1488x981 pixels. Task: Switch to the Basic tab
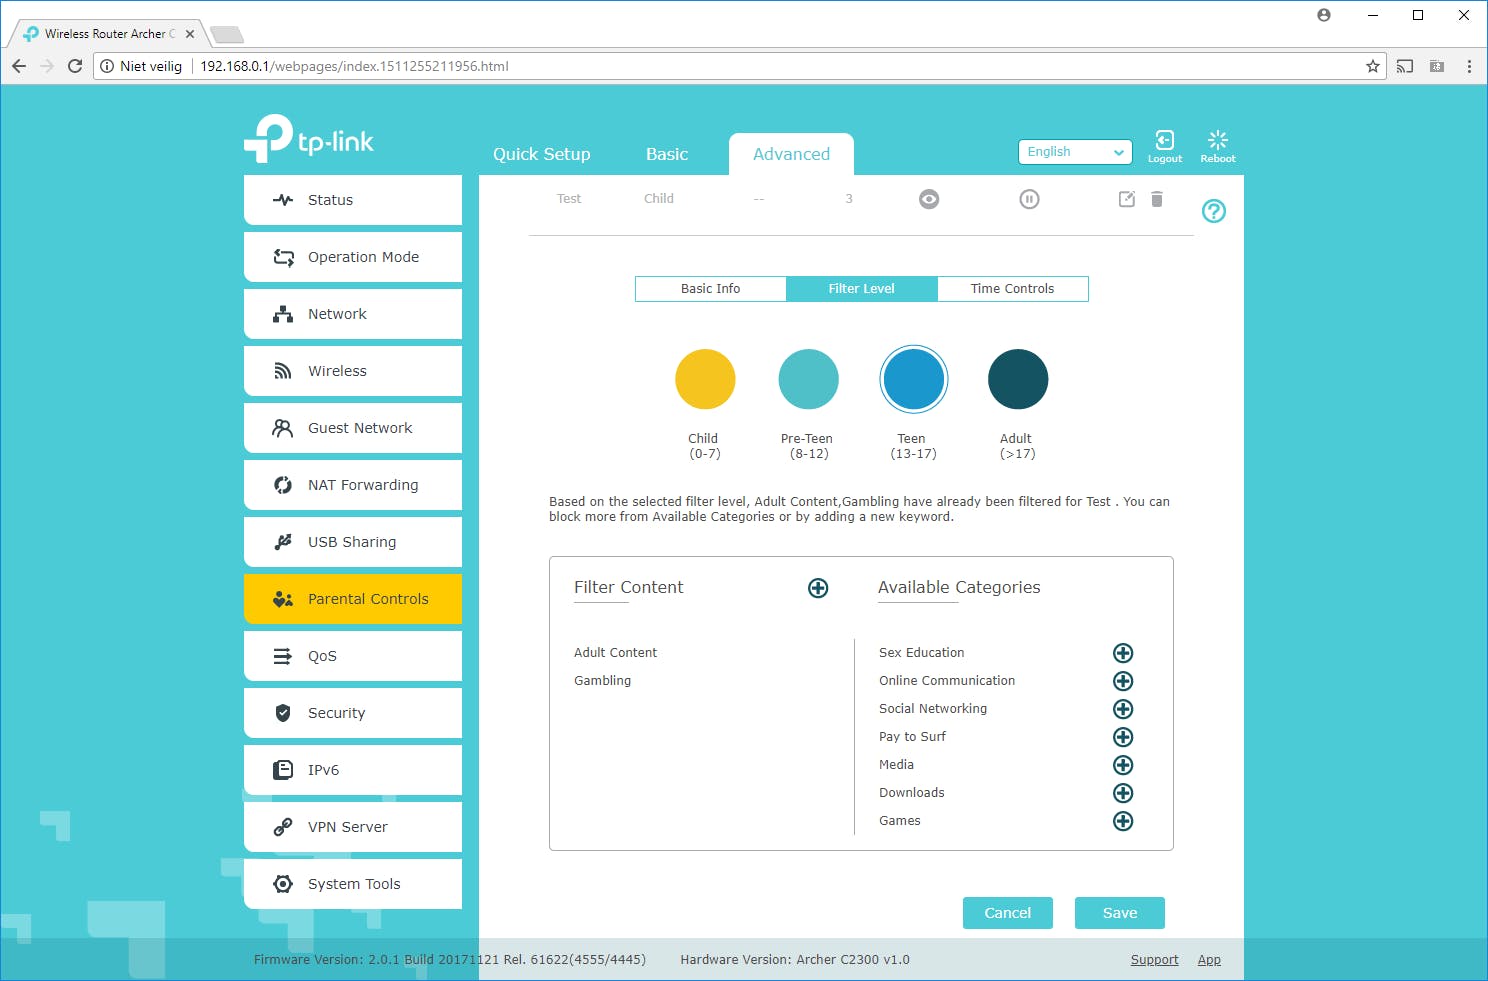[667, 154]
